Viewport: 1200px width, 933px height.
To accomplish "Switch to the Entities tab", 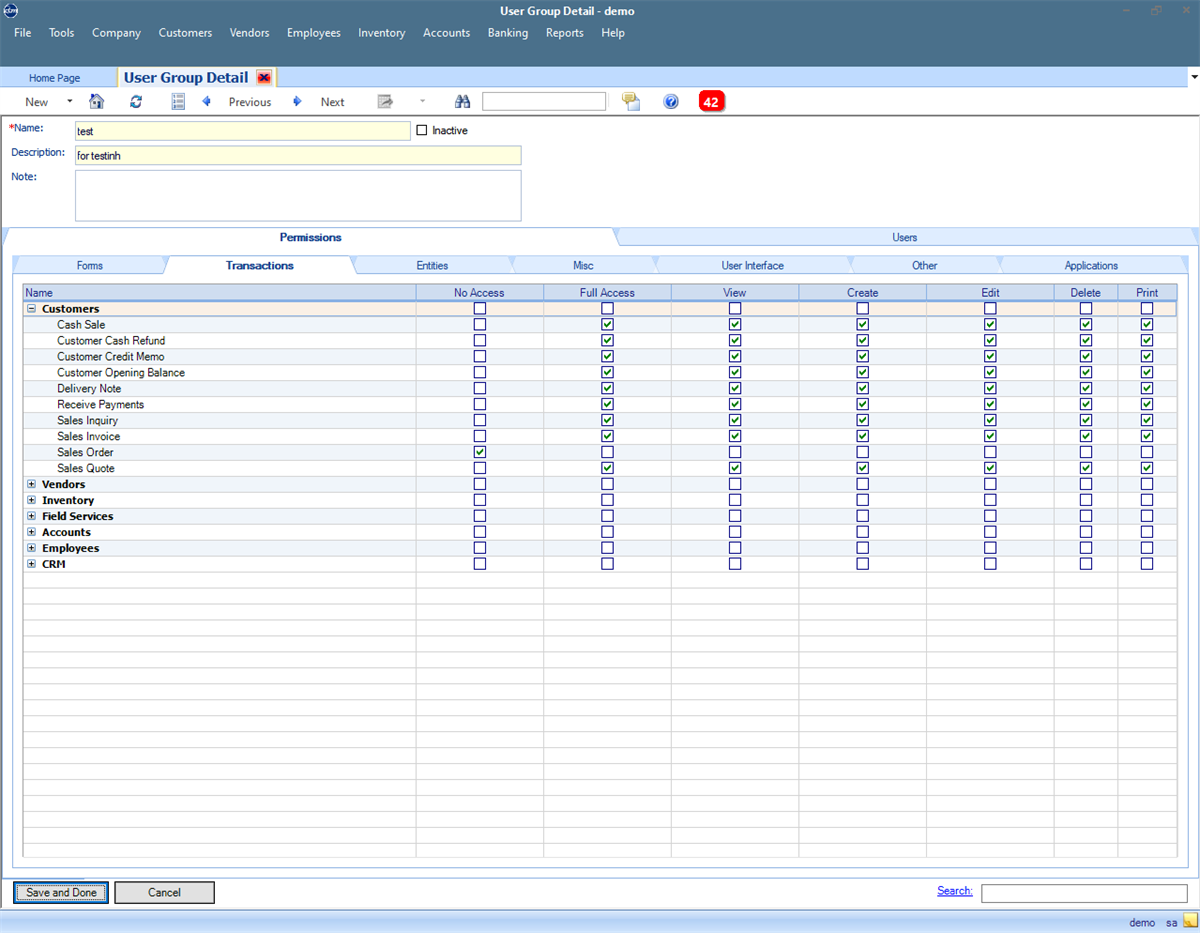I will [432, 266].
